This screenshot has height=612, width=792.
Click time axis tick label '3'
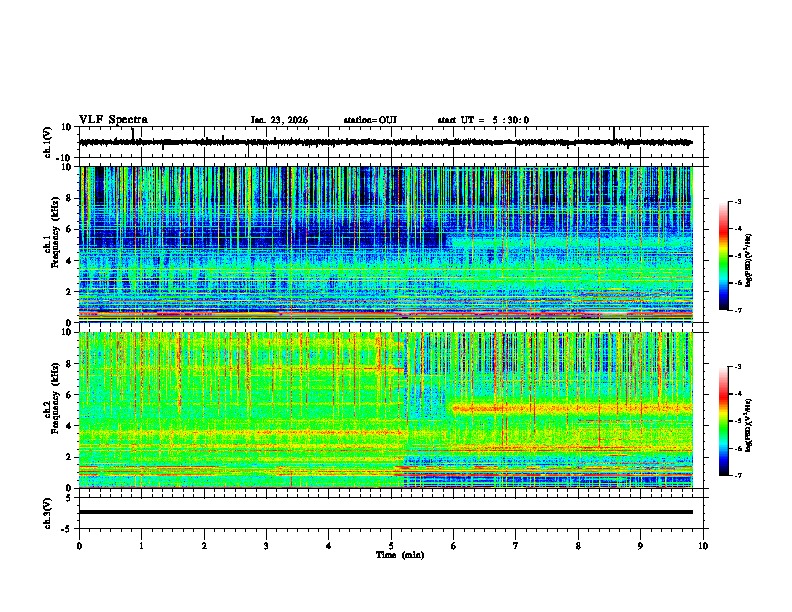pos(266,546)
